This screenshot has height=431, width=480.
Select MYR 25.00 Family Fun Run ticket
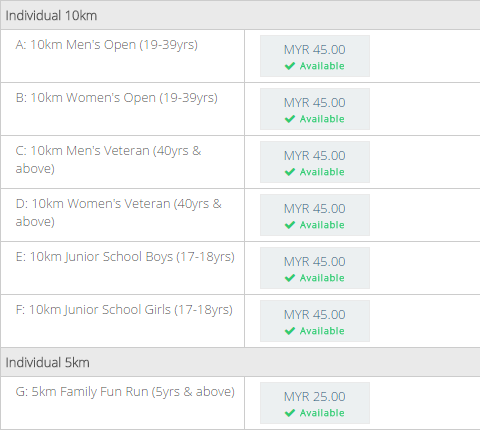[315, 403]
